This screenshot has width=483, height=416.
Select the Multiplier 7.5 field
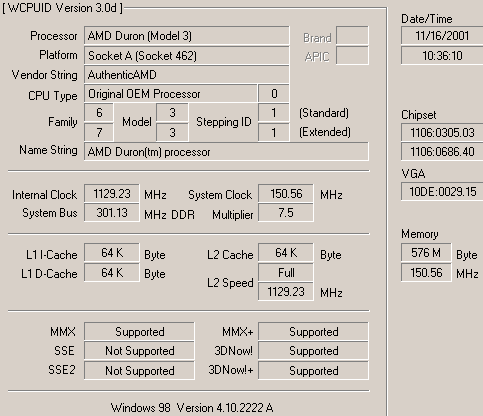click(286, 212)
